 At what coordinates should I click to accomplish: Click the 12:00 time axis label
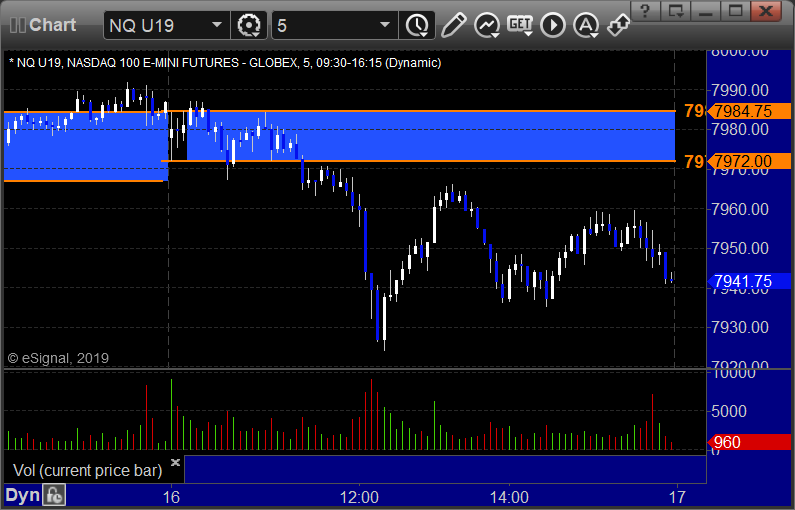[359, 497]
